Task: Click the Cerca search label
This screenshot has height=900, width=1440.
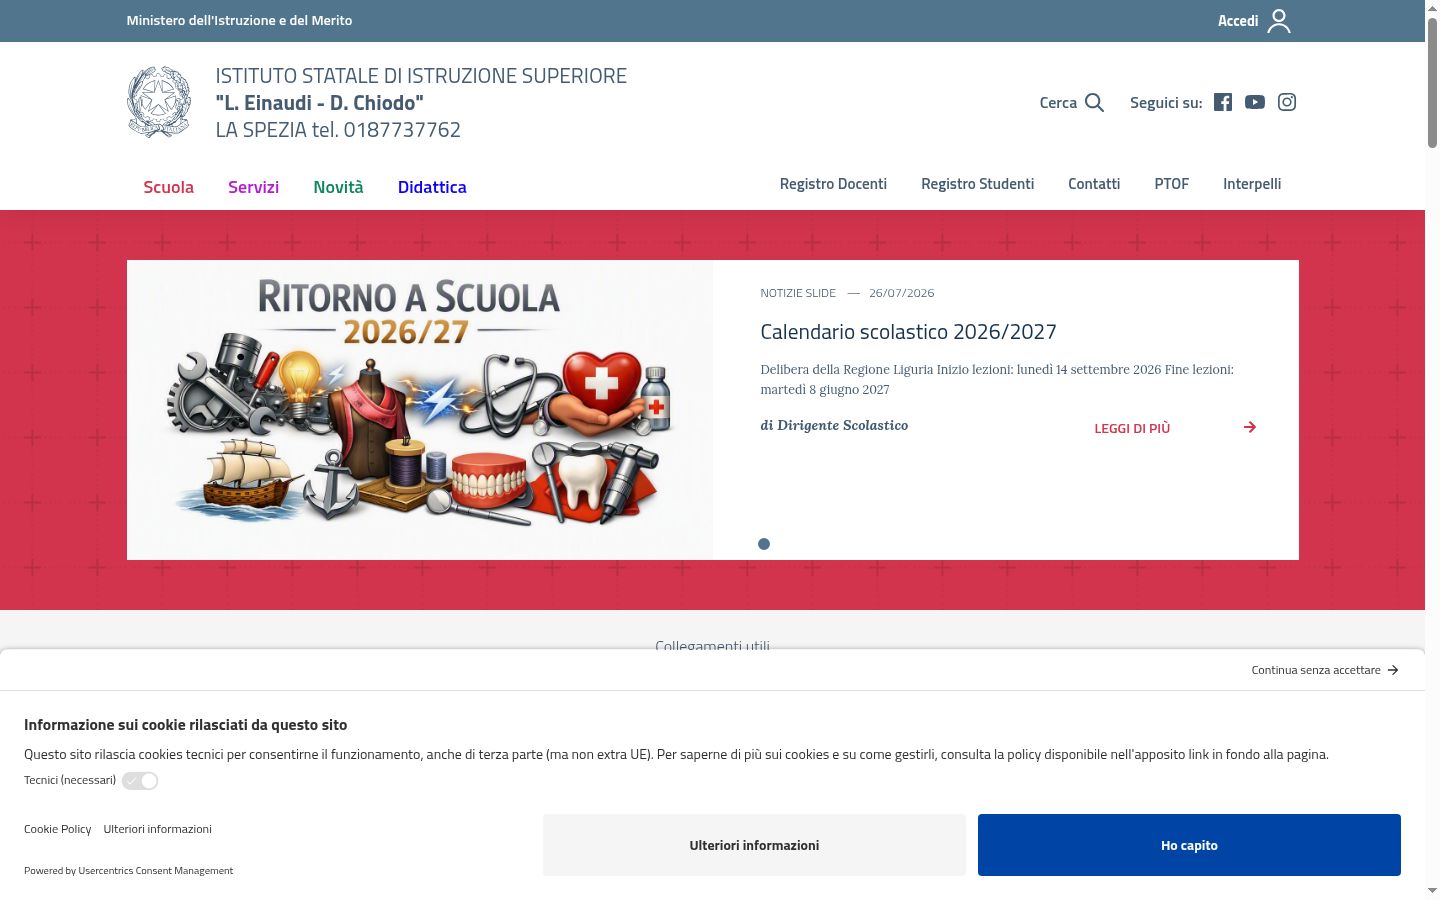Action: (1058, 103)
